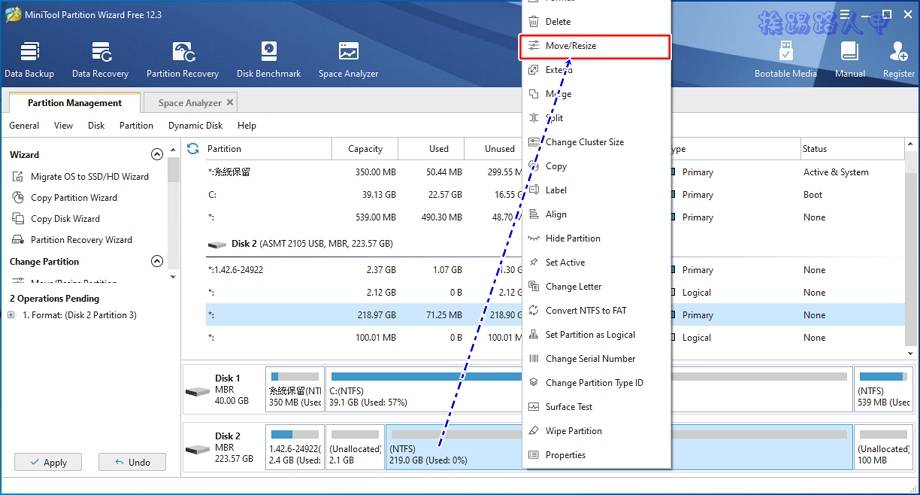Open the Bootable Media builder
920x495 pixels.
coord(785,59)
